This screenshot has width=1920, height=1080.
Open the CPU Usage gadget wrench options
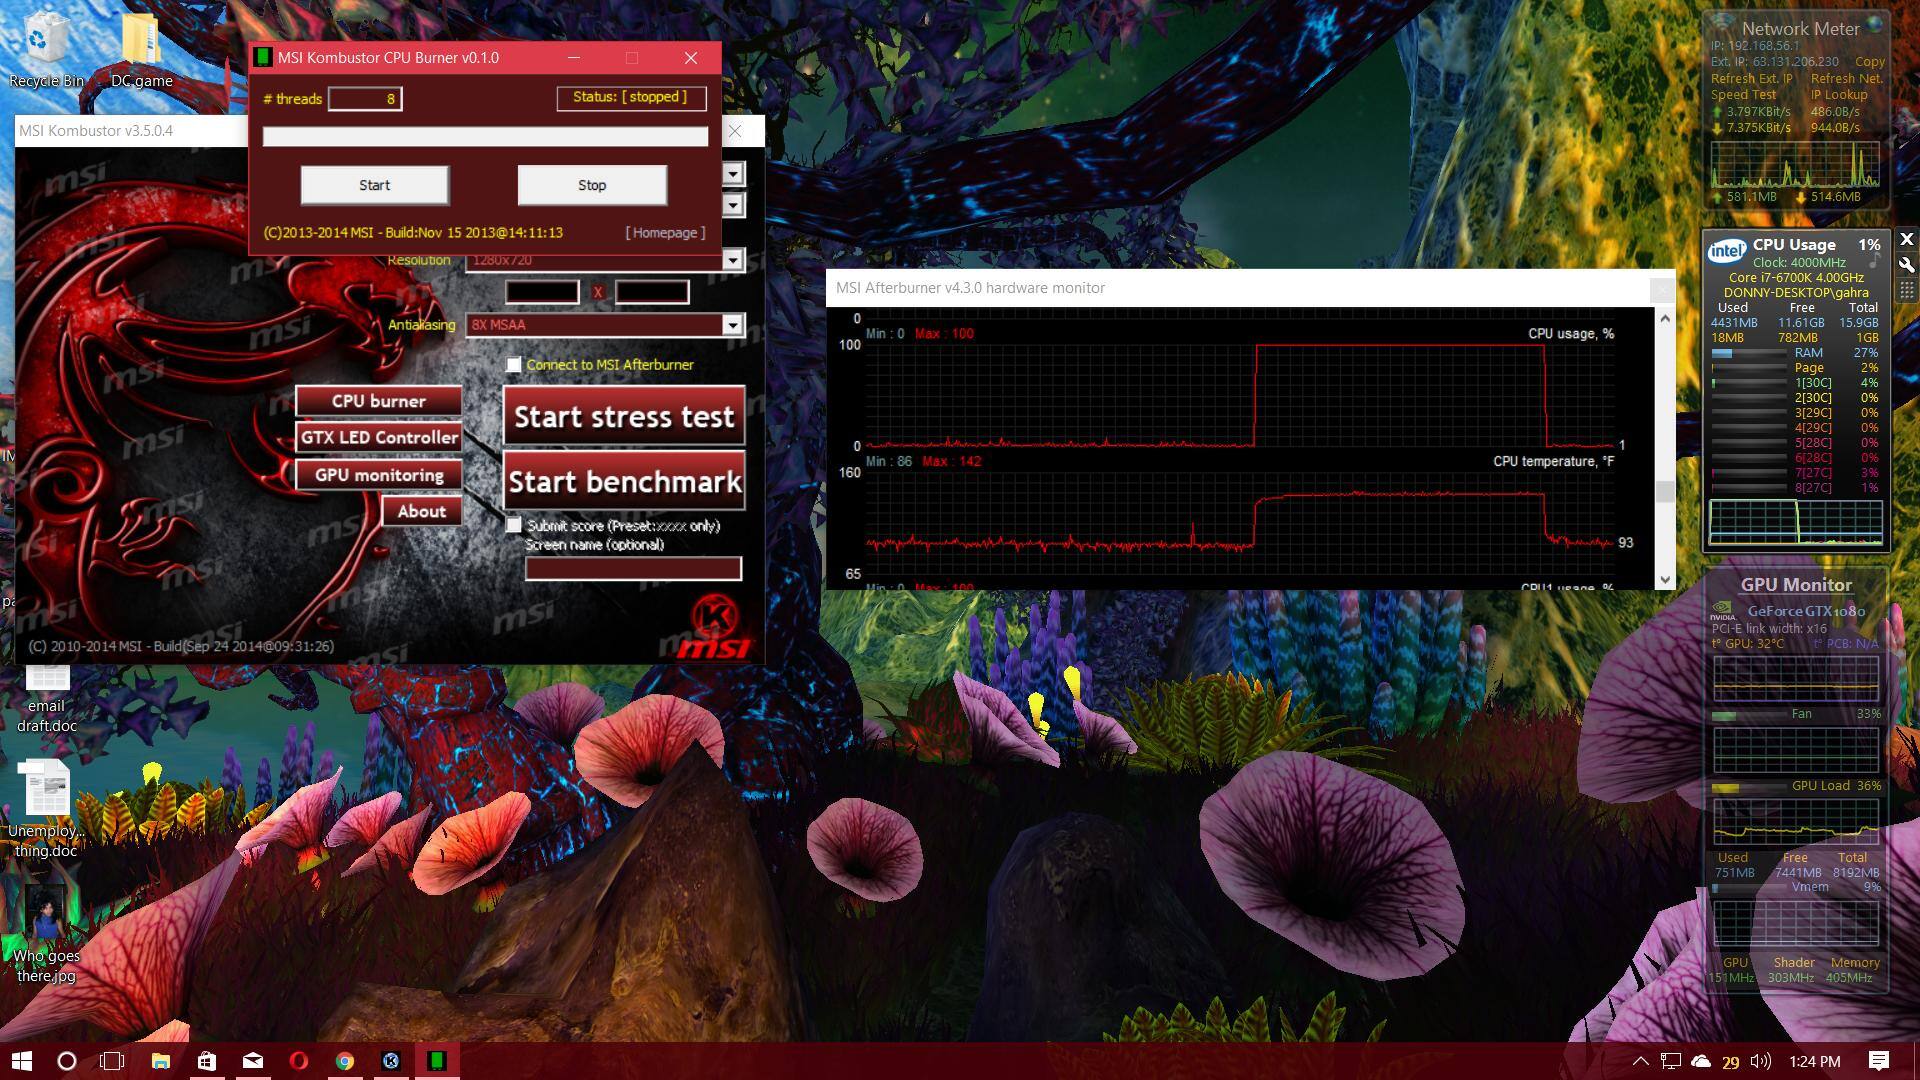(x=1906, y=265)
